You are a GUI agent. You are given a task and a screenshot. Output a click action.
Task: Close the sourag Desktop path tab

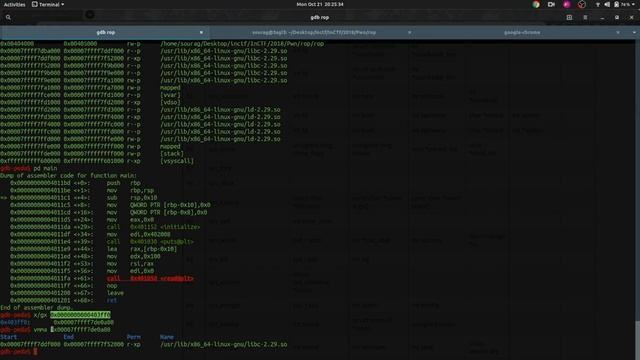point(409,32)
